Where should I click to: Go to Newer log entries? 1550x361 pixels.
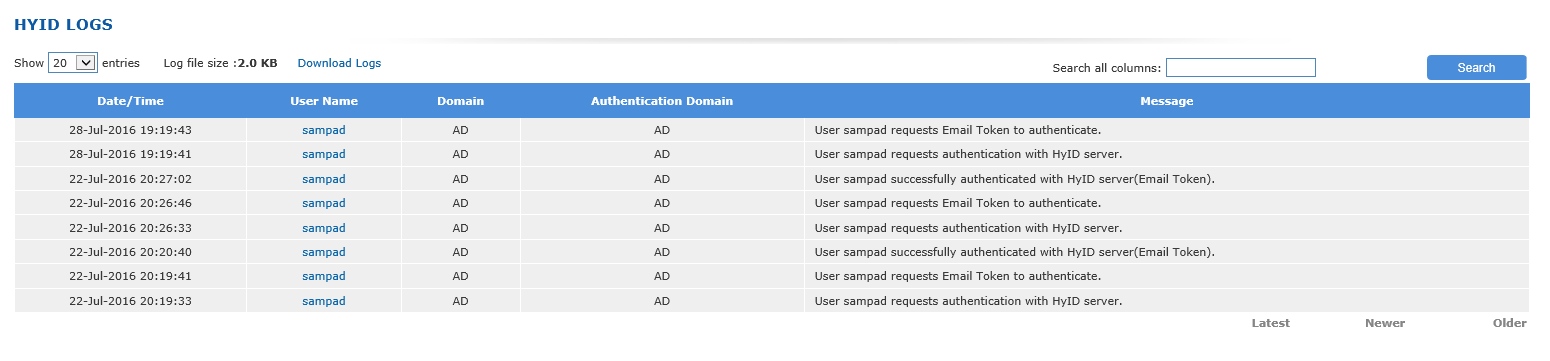tap(1385, 323)
